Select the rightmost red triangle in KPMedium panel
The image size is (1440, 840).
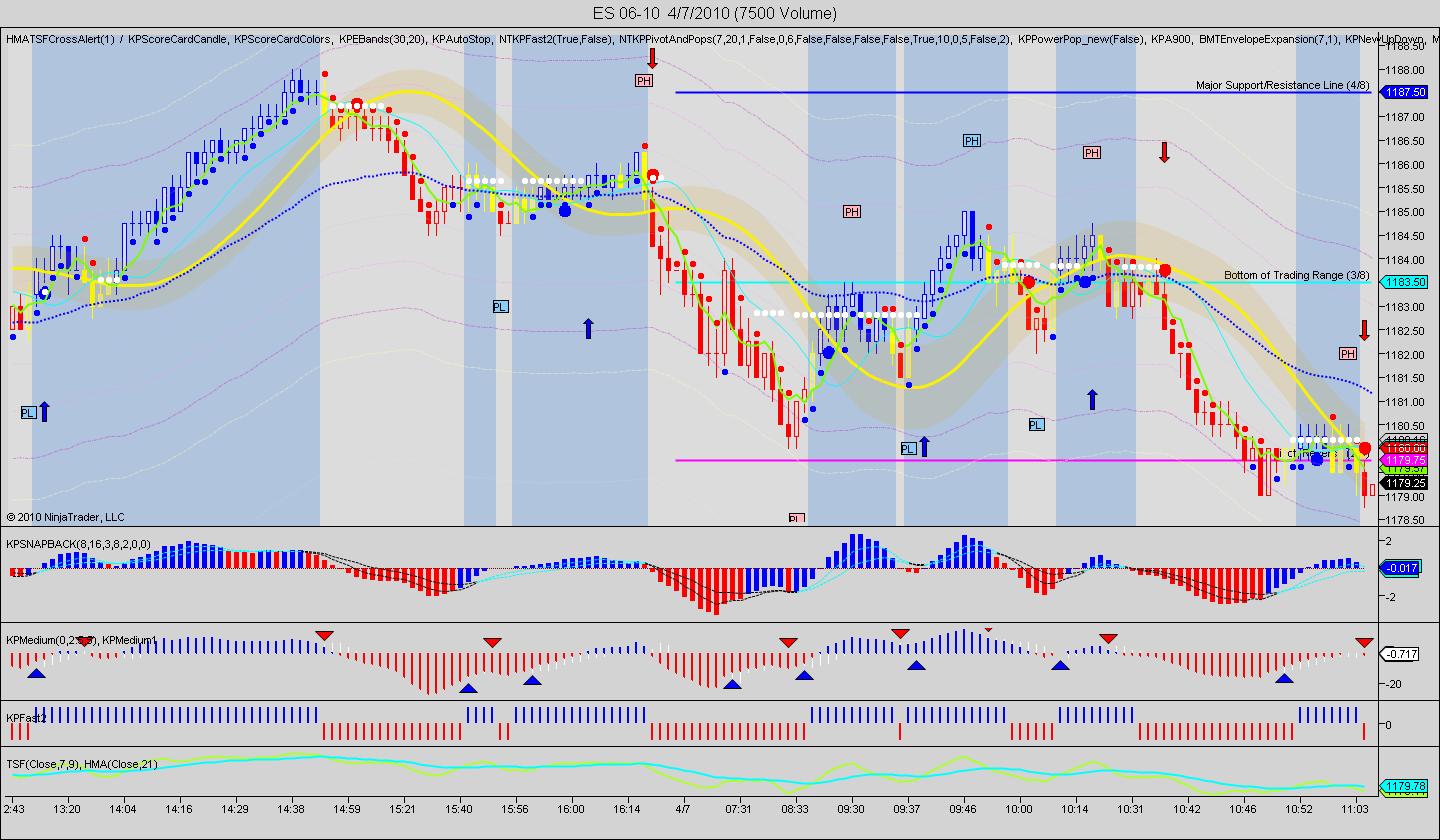(x=1364, y=641)
